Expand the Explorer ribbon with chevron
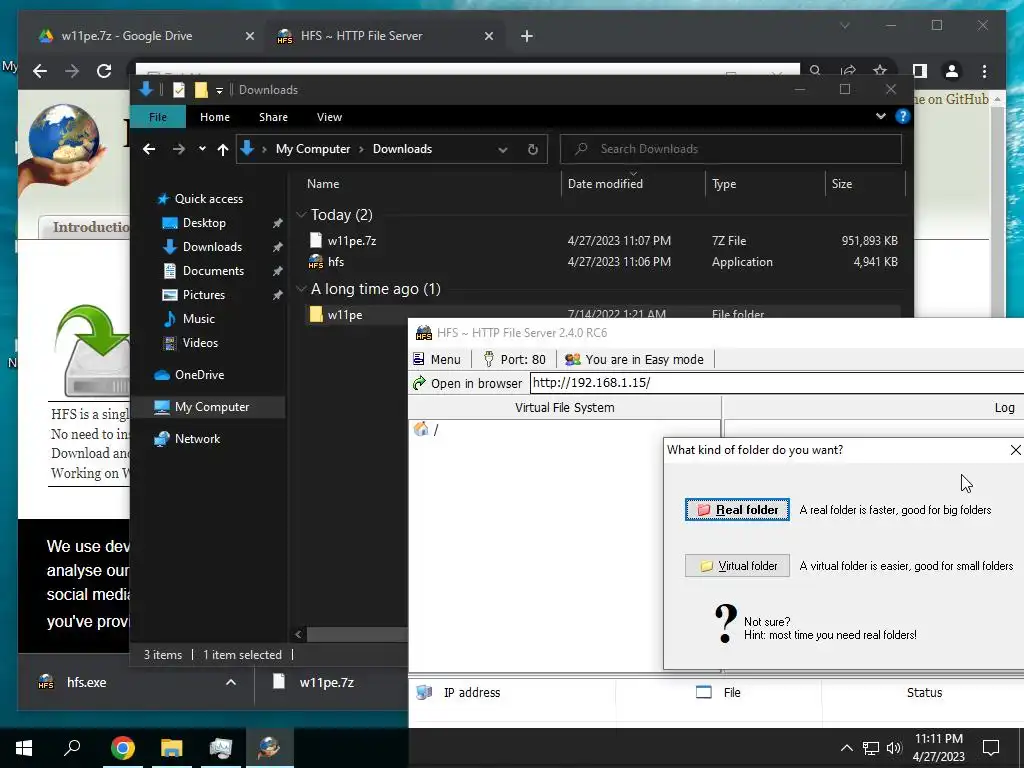Screen dimensions: 1024x768 [x=880, y=116]
